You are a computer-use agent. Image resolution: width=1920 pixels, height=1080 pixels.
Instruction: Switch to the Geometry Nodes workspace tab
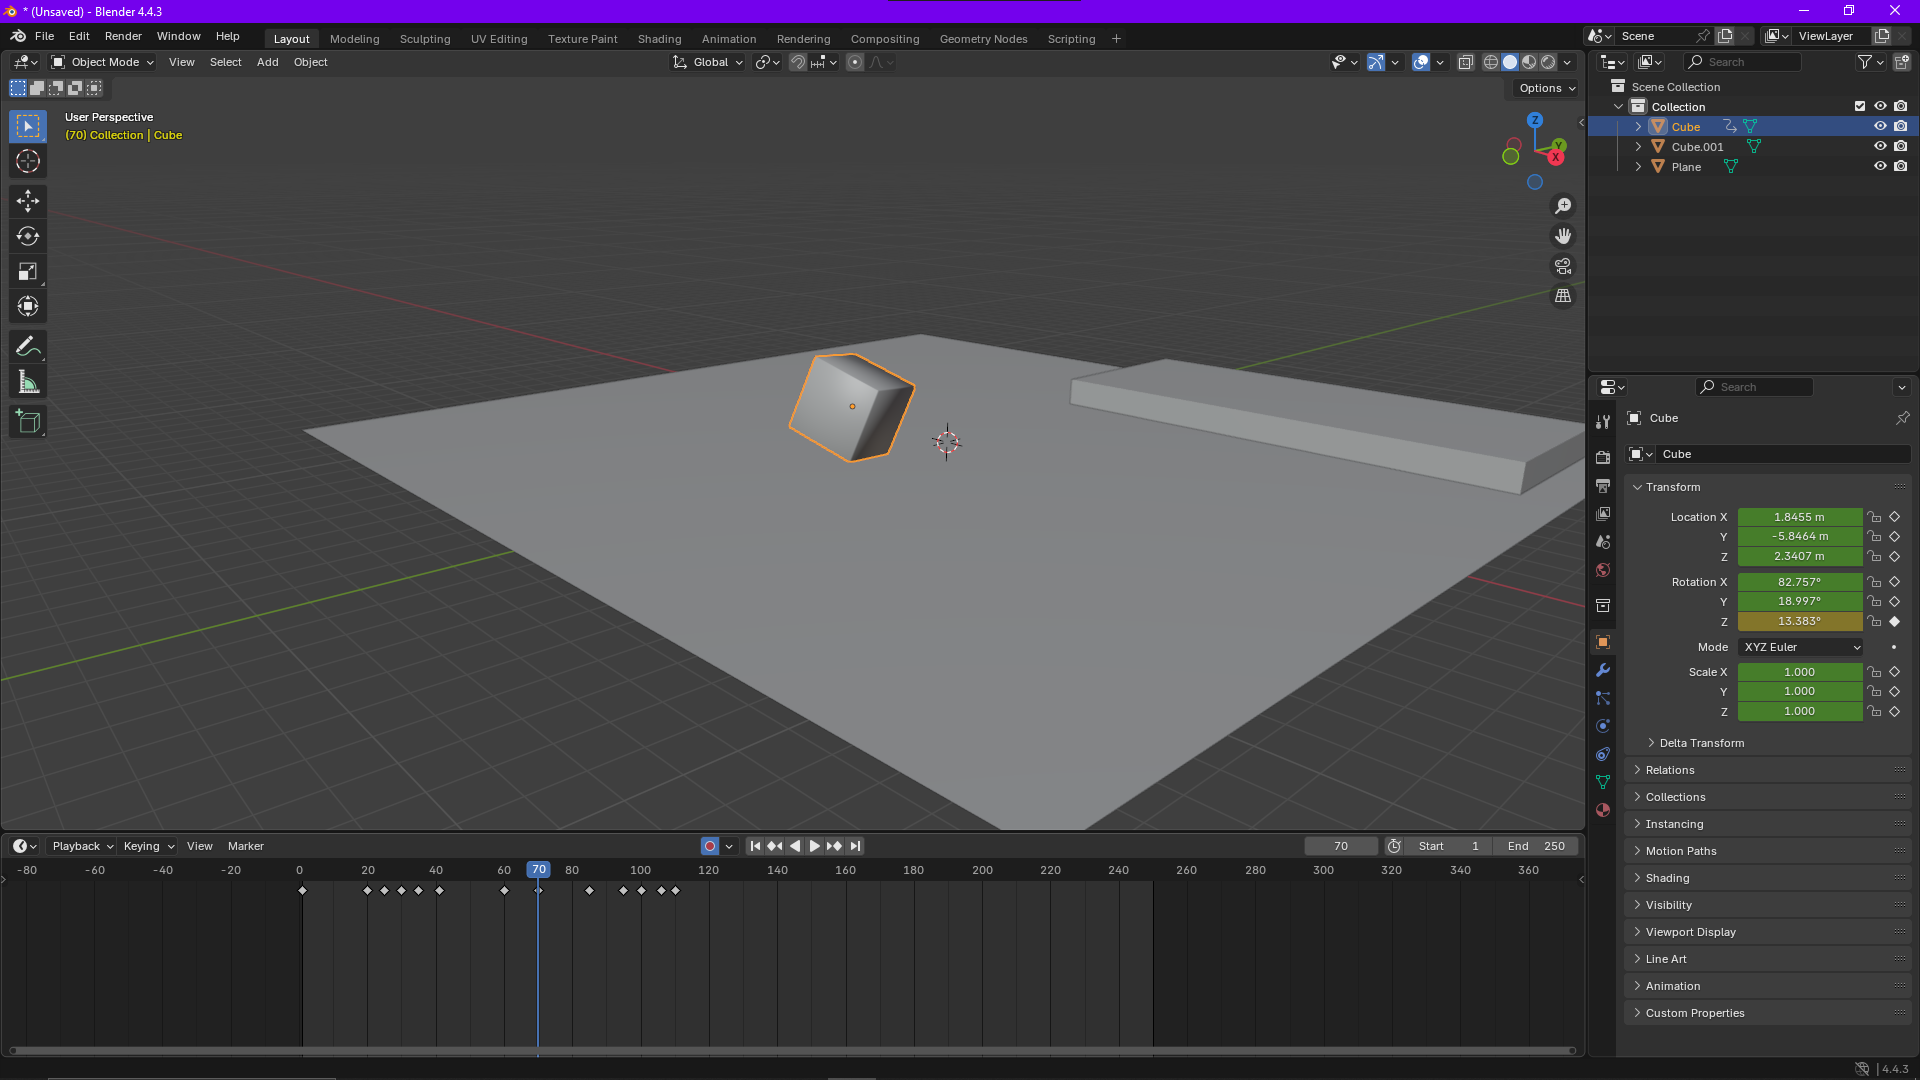pyautogui.click(x=983, y=39)
